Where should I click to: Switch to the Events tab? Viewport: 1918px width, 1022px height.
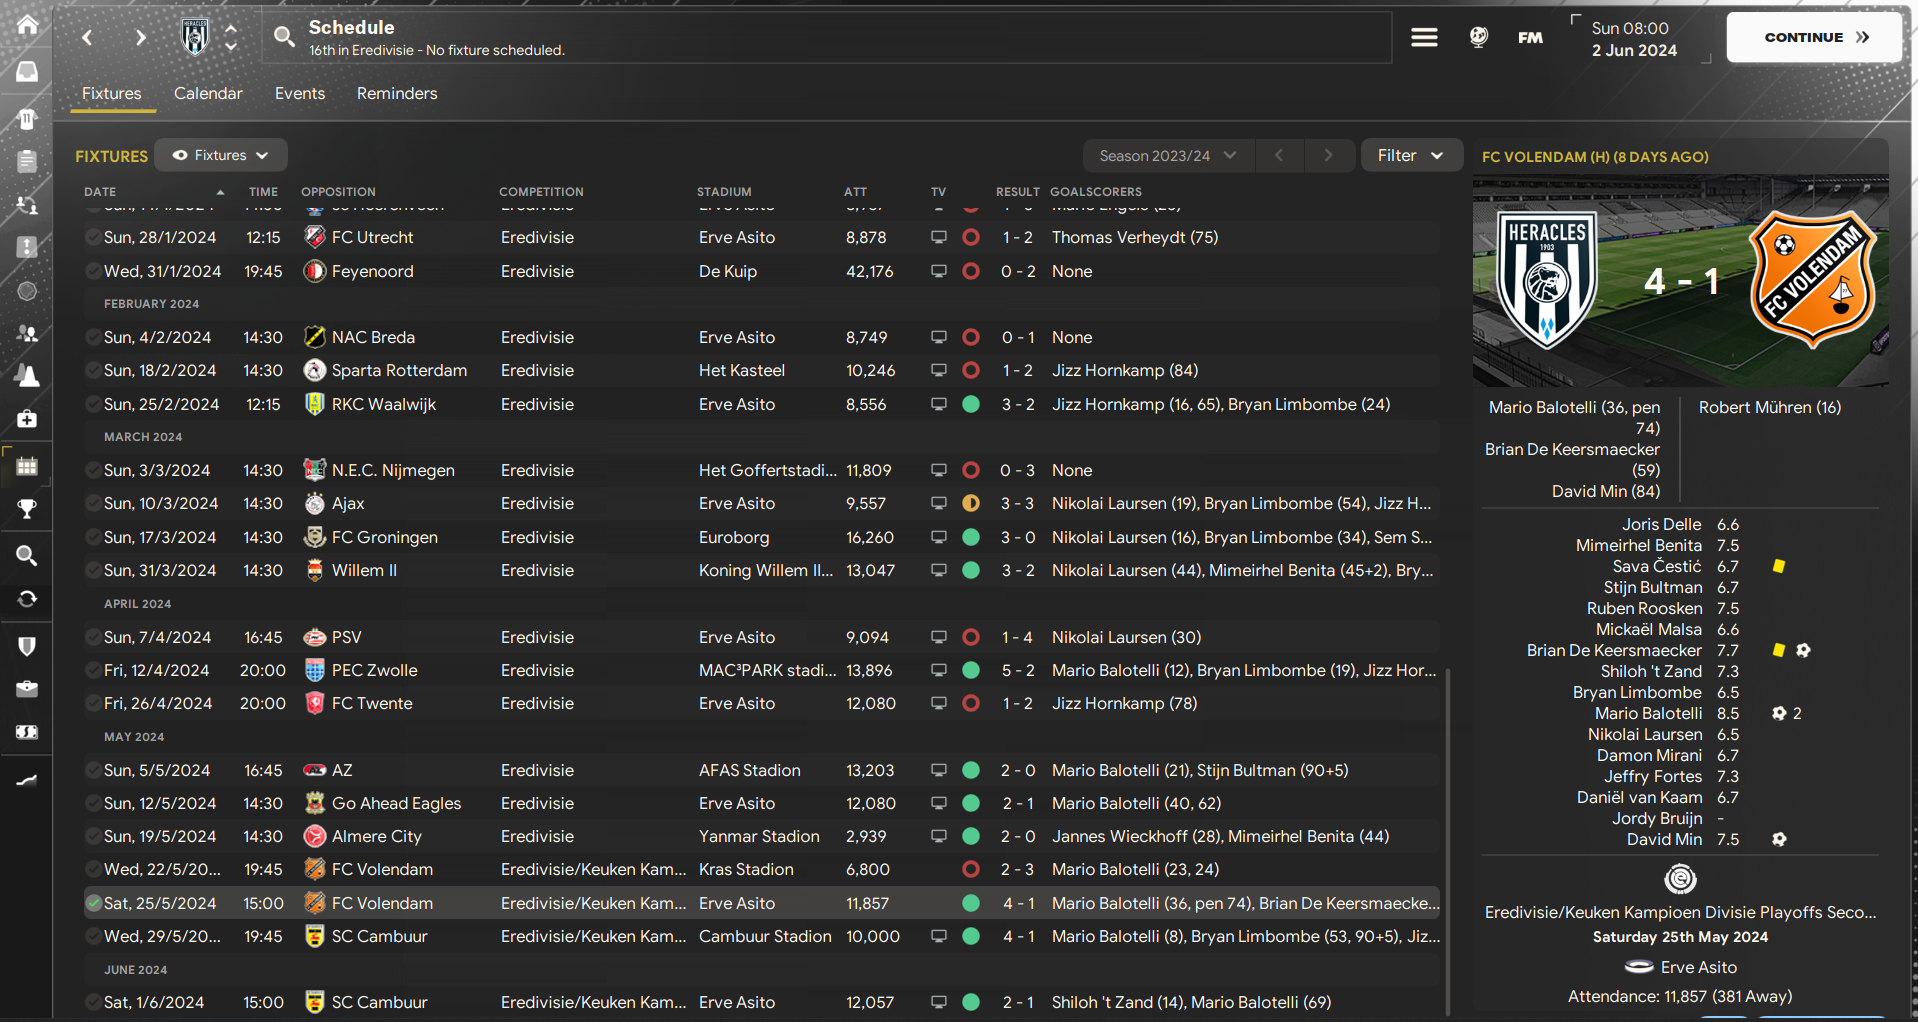[x=300, y=93]
